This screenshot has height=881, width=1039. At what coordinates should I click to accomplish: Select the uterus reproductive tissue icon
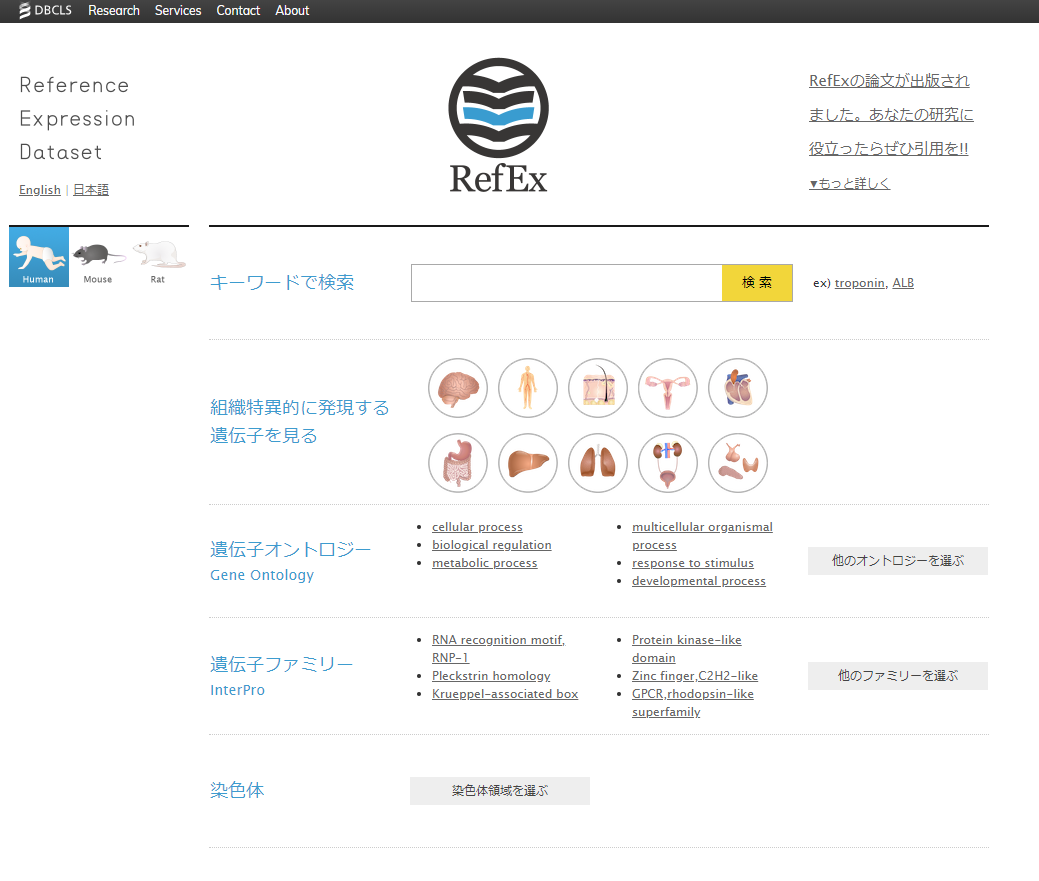[x=668, y=388]
